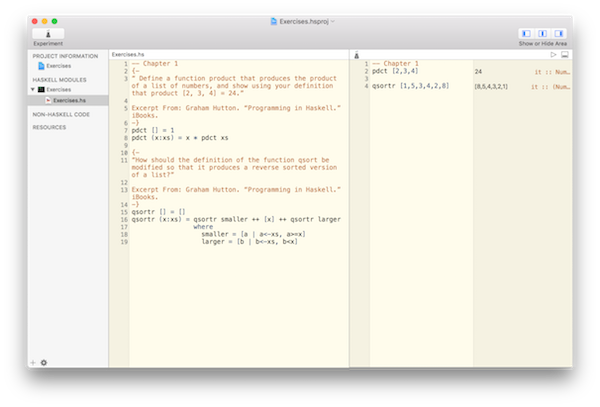
Task: Click the code line pdct [] = 1
Action: pyautogui.click(x=153, y=130)
